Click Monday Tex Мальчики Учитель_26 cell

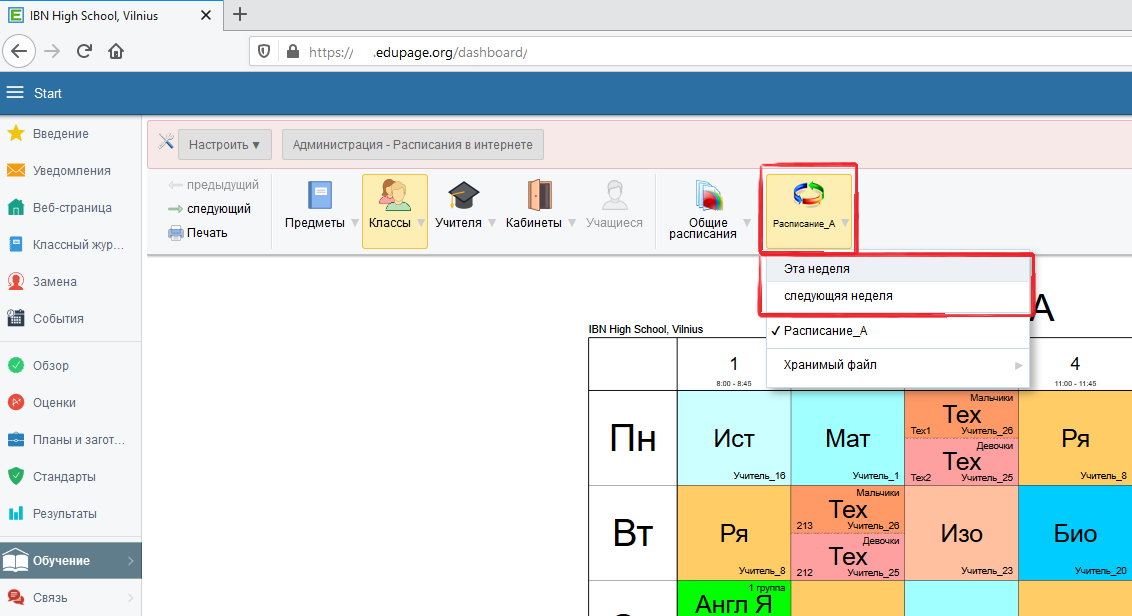(x=962, y=415)
